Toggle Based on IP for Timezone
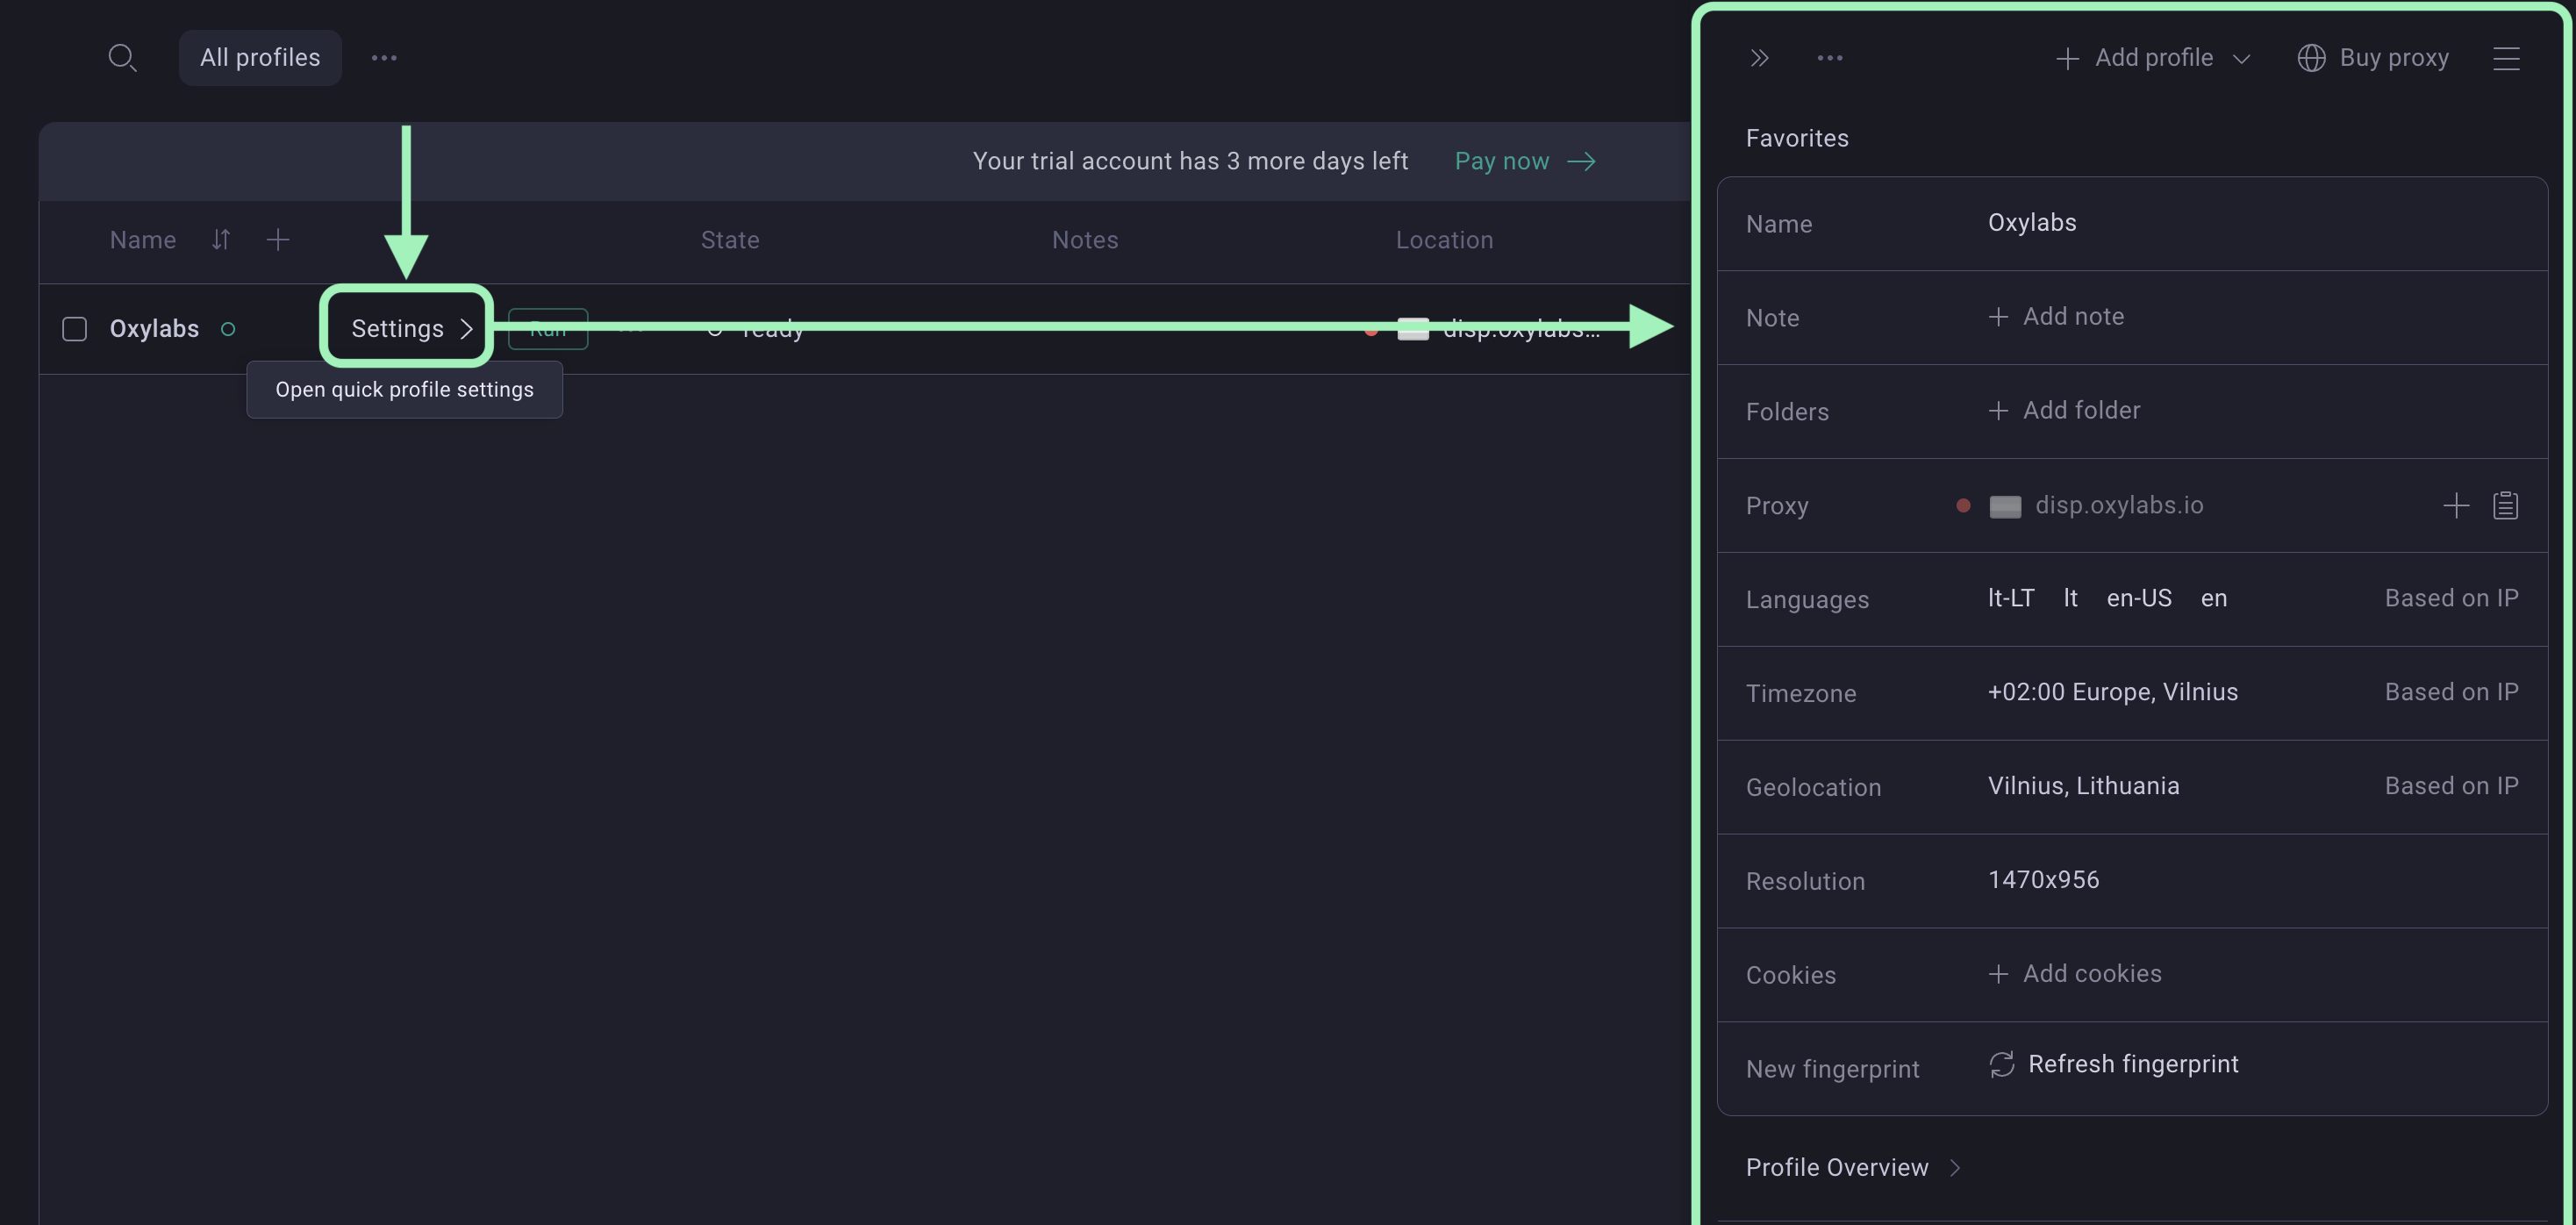The image size is (2576, 1225). [x=2451, y=692]
